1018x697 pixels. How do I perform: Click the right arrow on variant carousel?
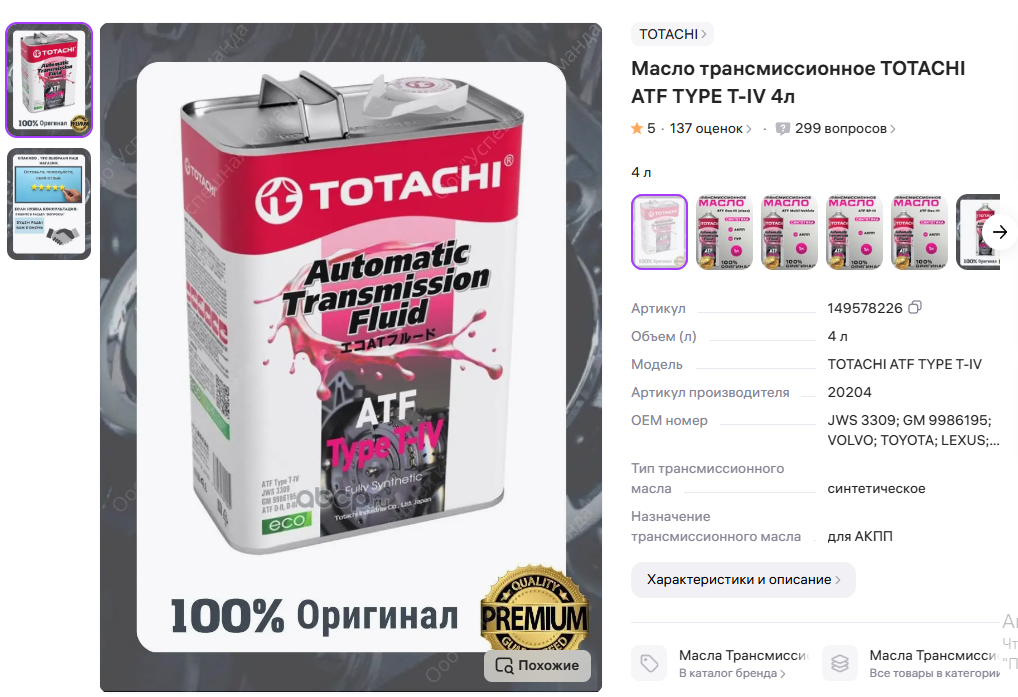click(999, 232)
